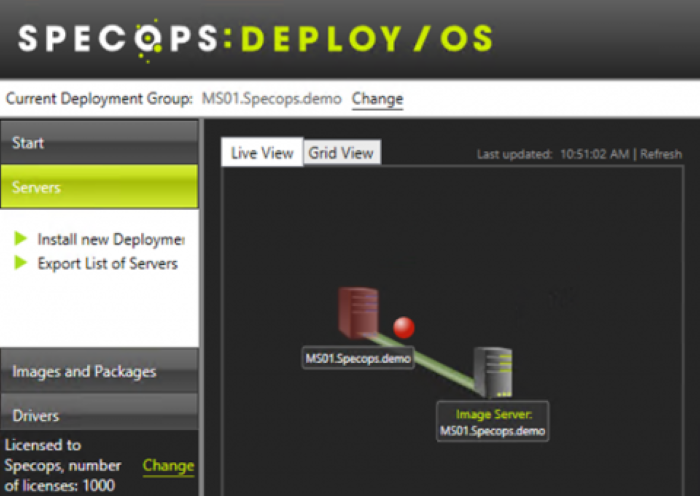Click Export List of Servers link
This screenshot has width=700, height=496.
tap(108, 263)
